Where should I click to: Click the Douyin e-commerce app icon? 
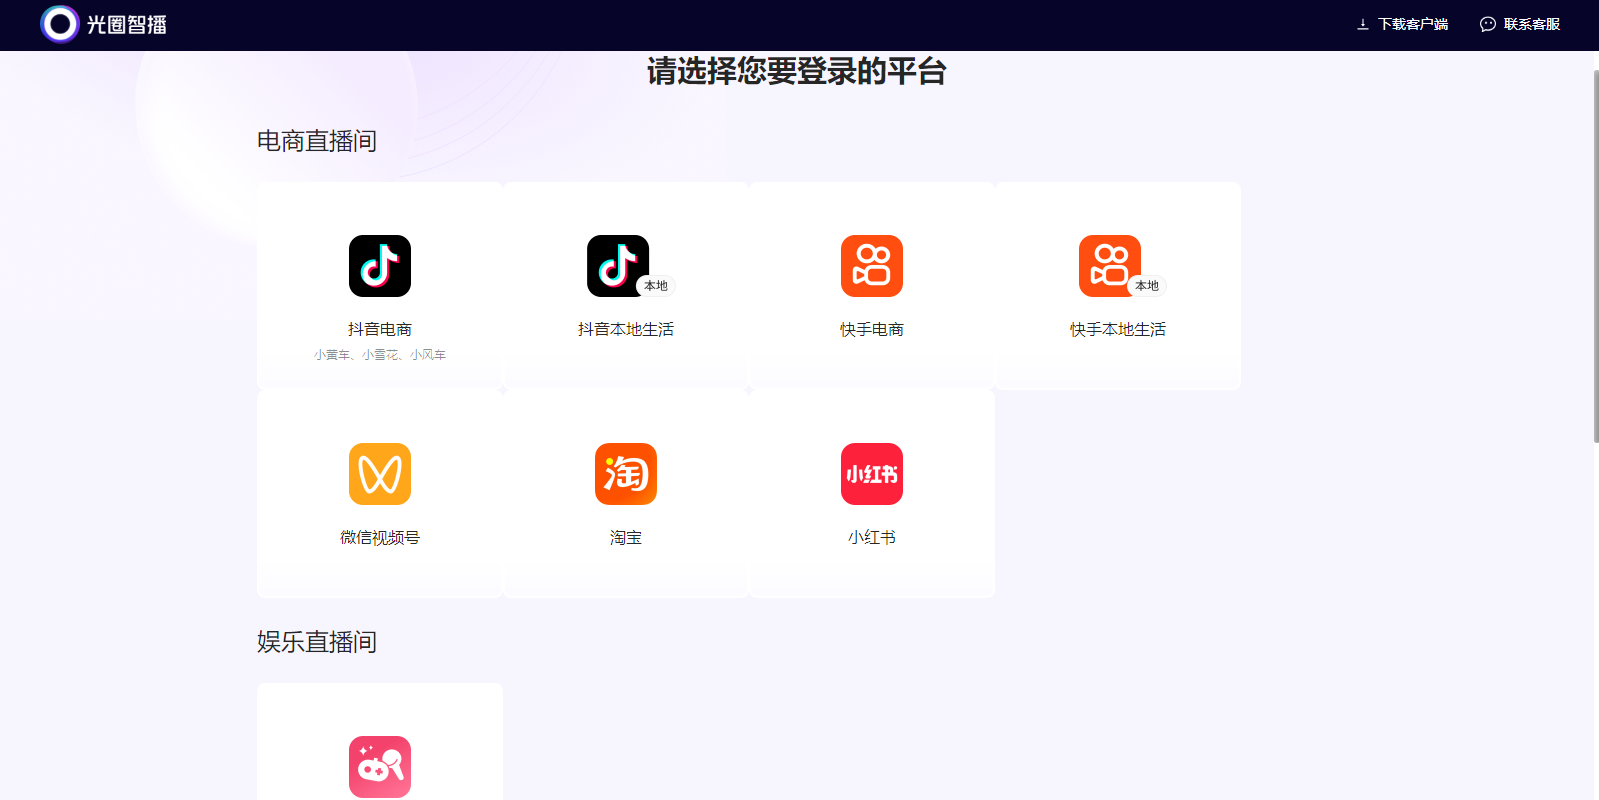point(379,266)
